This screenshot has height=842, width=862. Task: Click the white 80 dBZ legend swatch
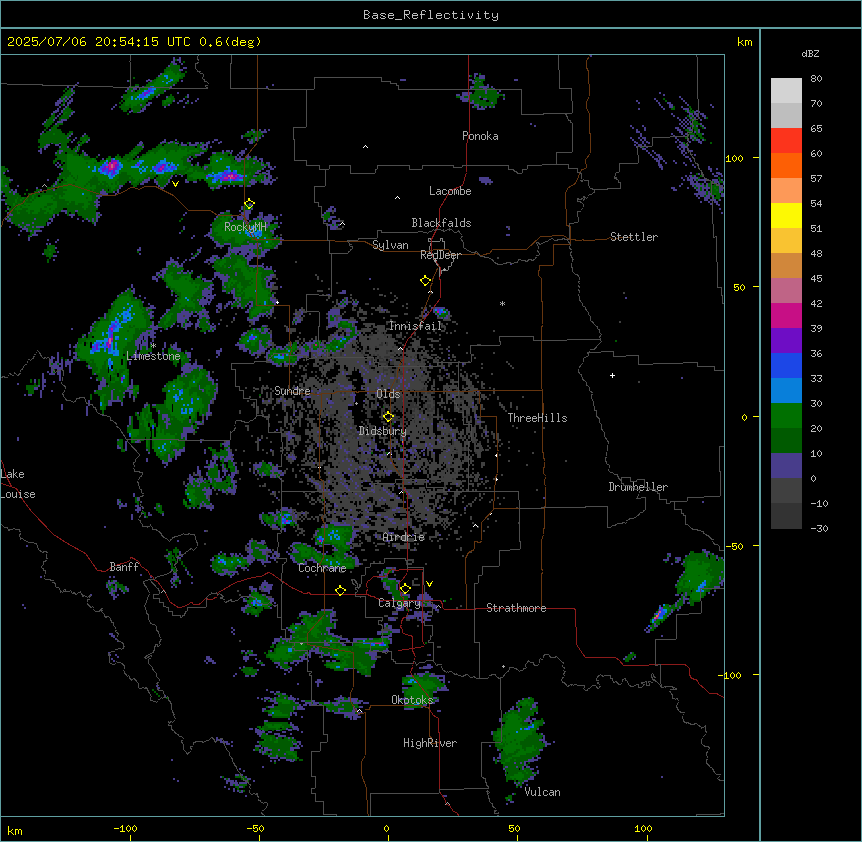tap(786, 91)
